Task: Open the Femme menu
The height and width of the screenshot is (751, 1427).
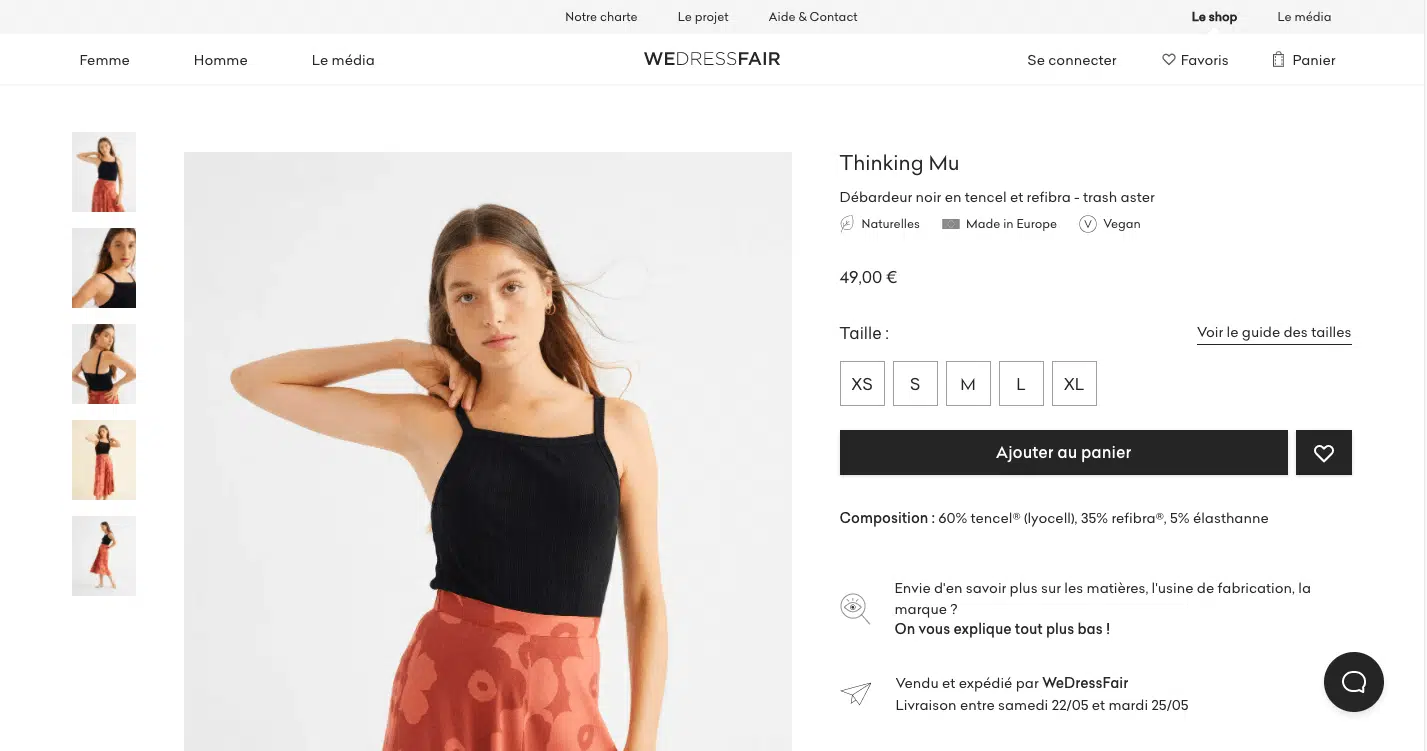Action: [105, 60]
